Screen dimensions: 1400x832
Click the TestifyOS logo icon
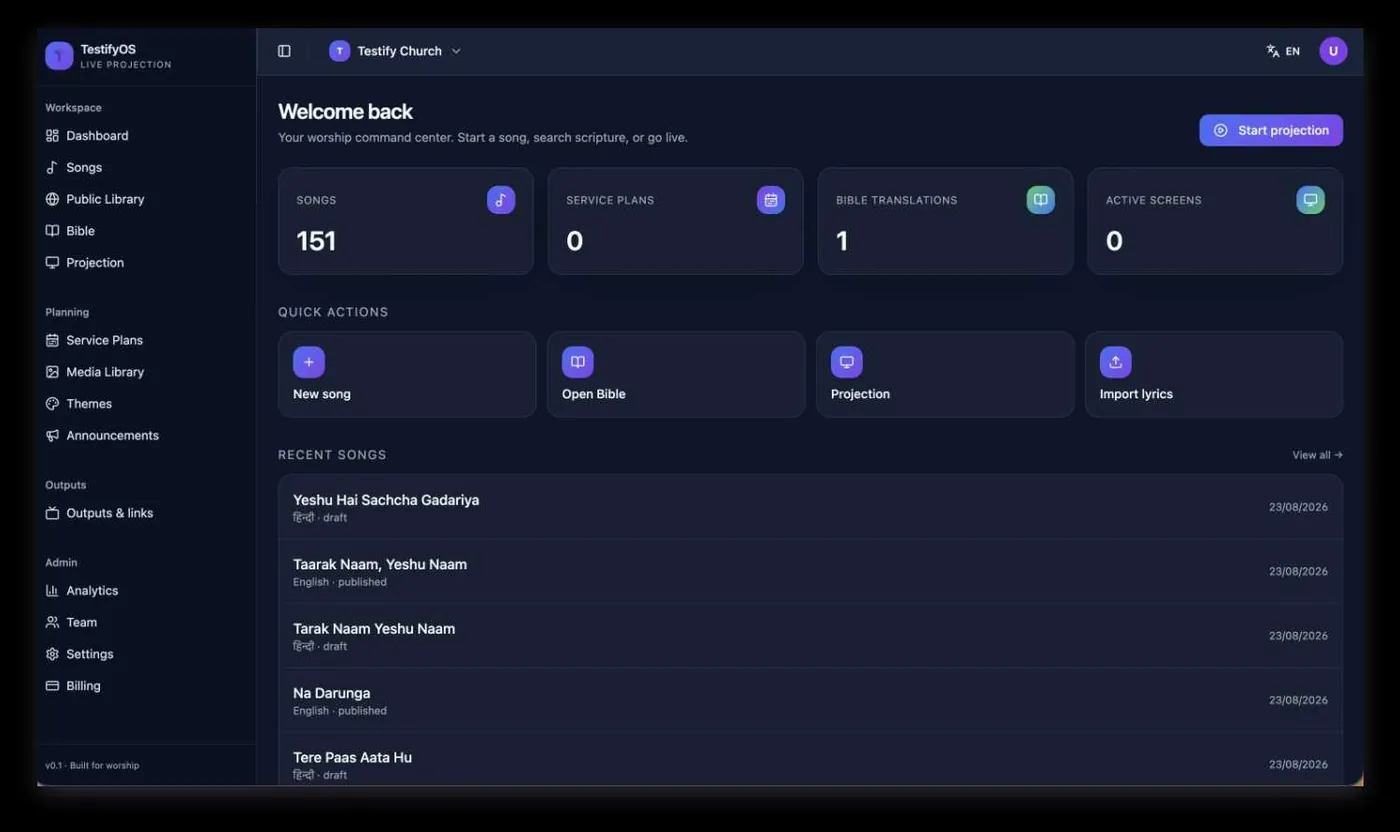[59, 56]
